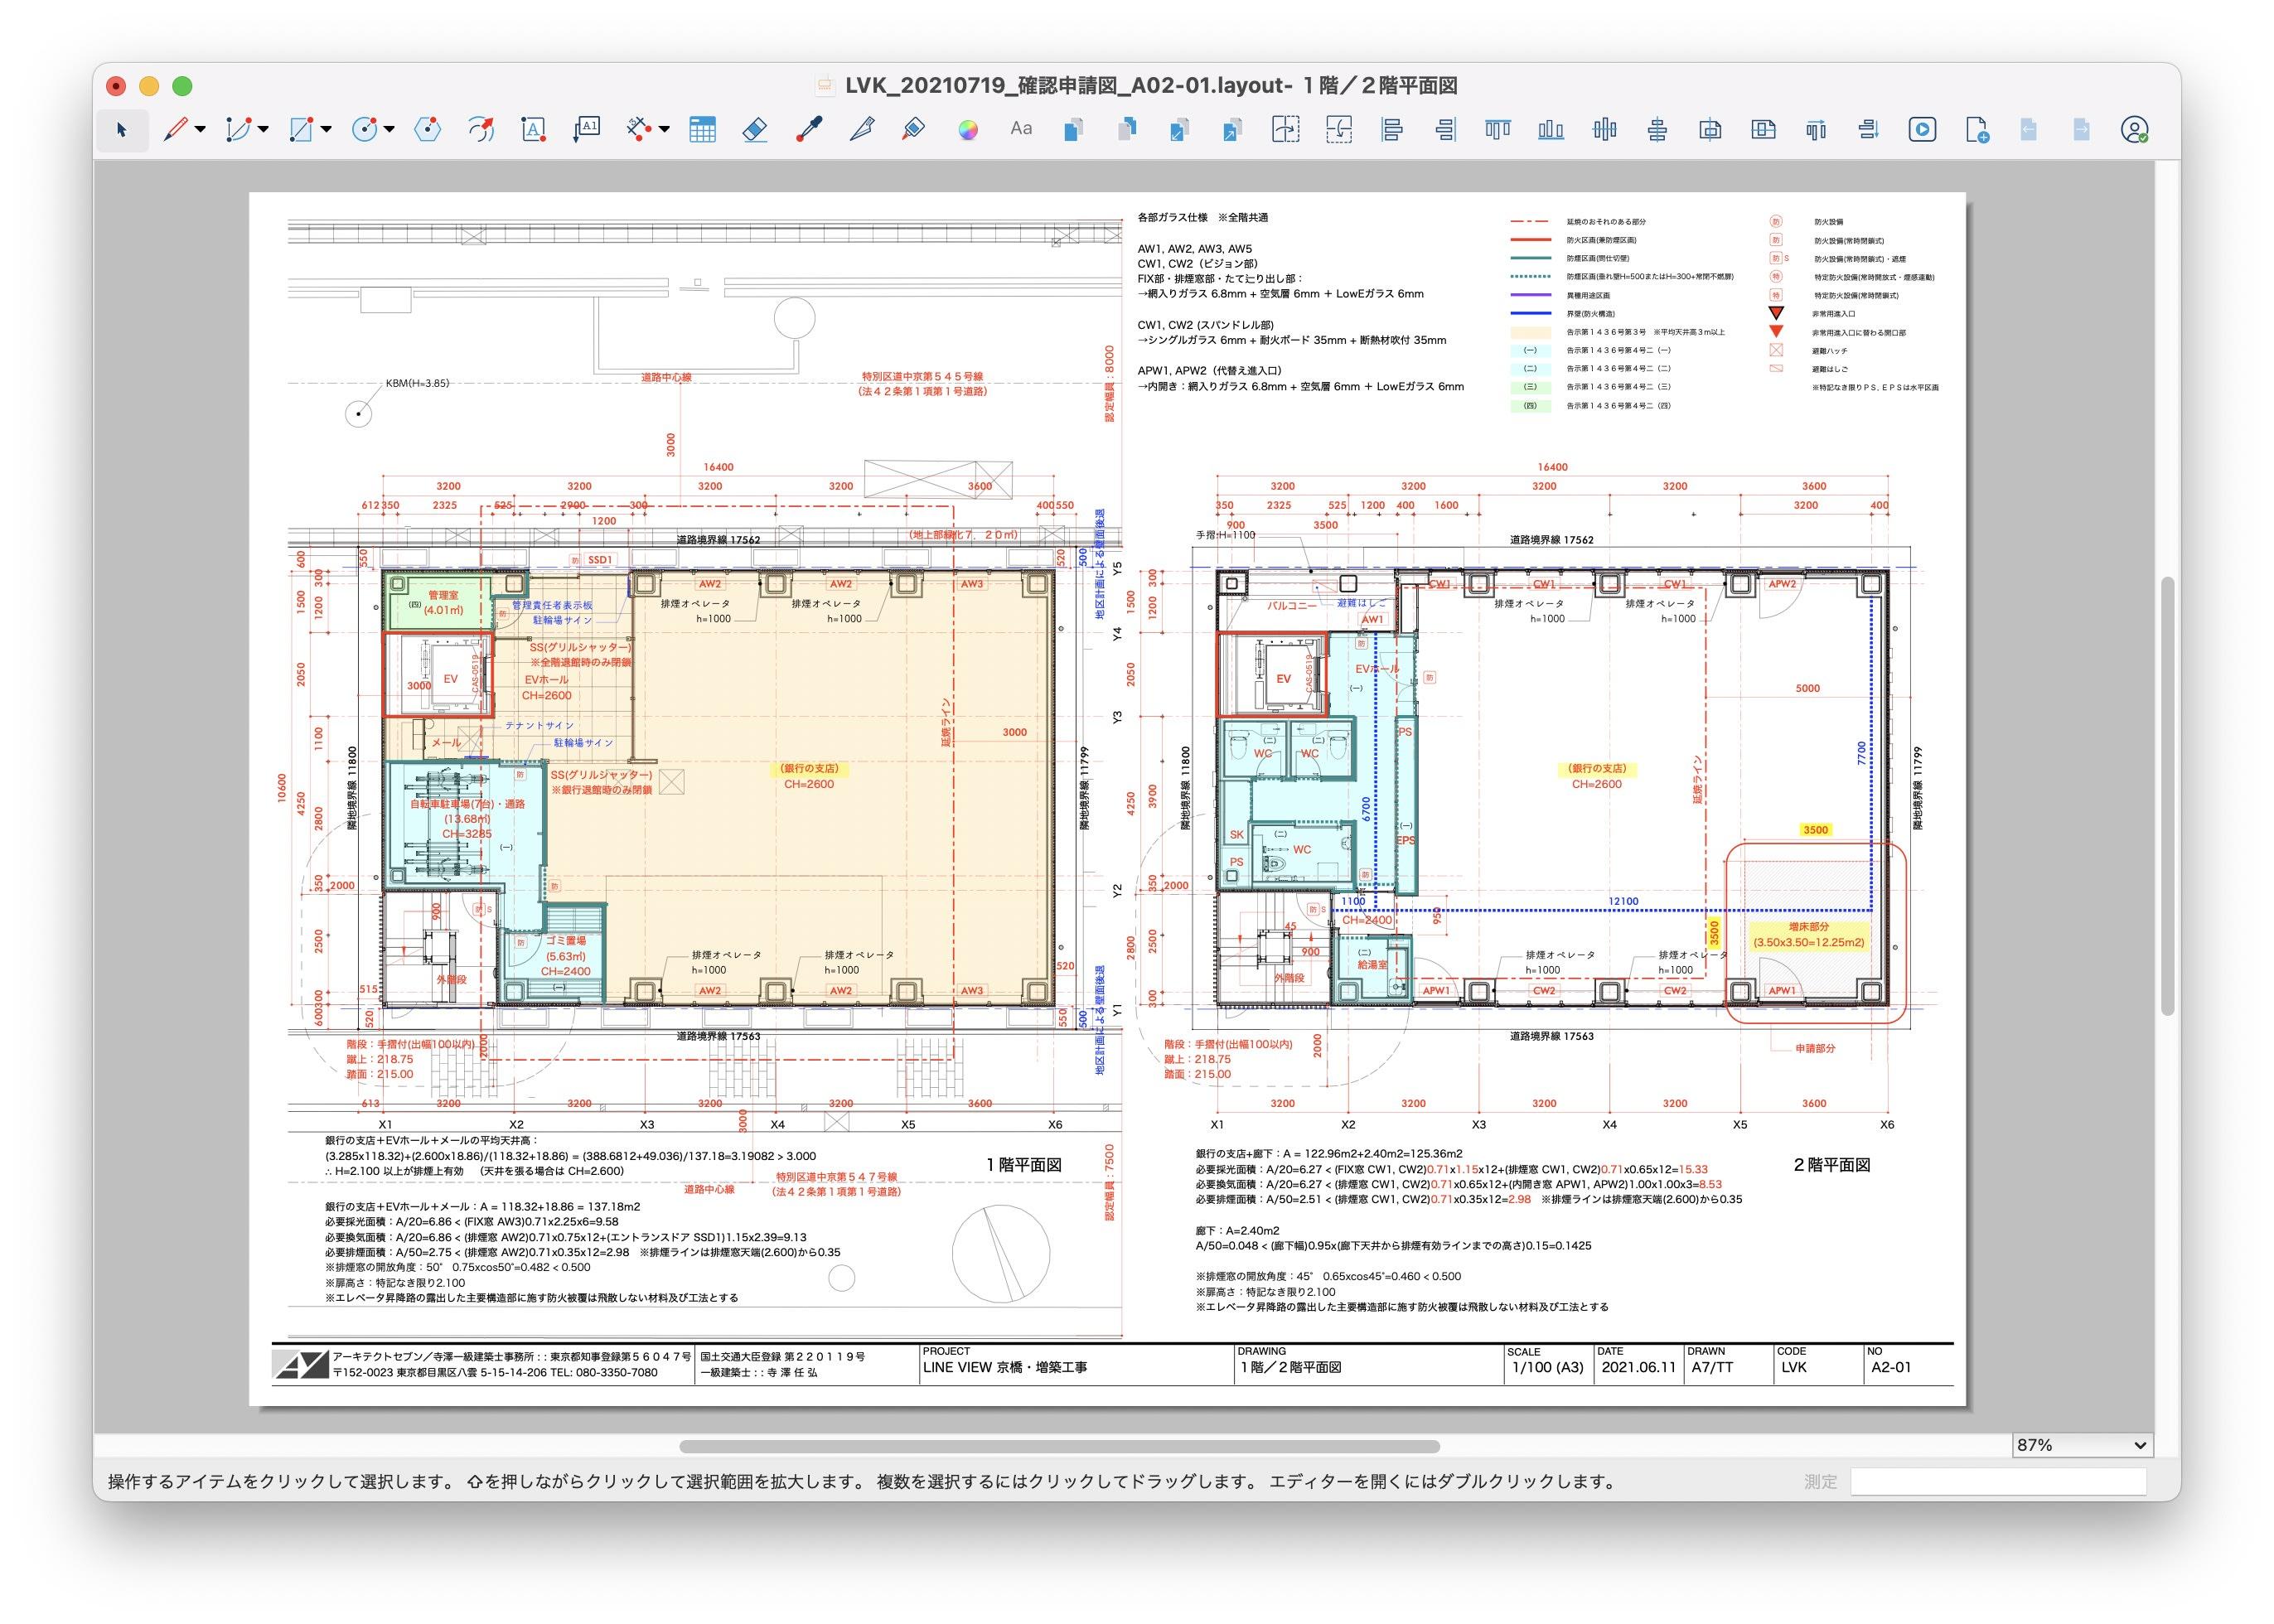This screenshot has height=1624, width=2274.
Task: Click the flip horizontal icon
Action: (1285, 130)
